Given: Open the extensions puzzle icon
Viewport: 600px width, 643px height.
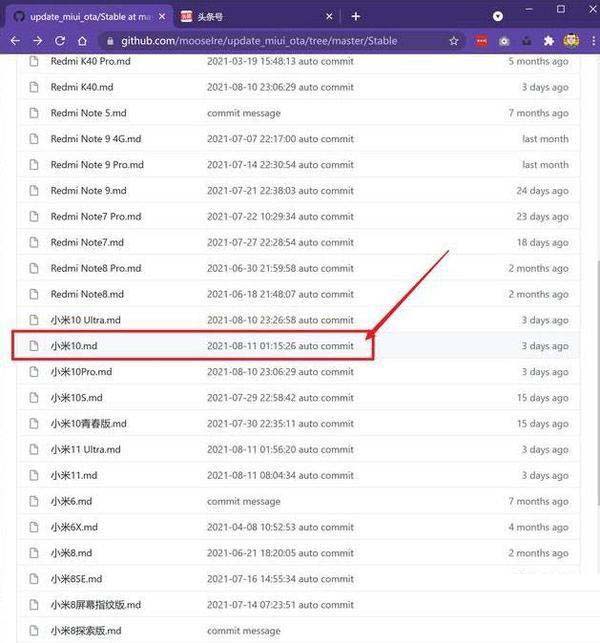Looking at the screenshot, I should coord(548,41).
